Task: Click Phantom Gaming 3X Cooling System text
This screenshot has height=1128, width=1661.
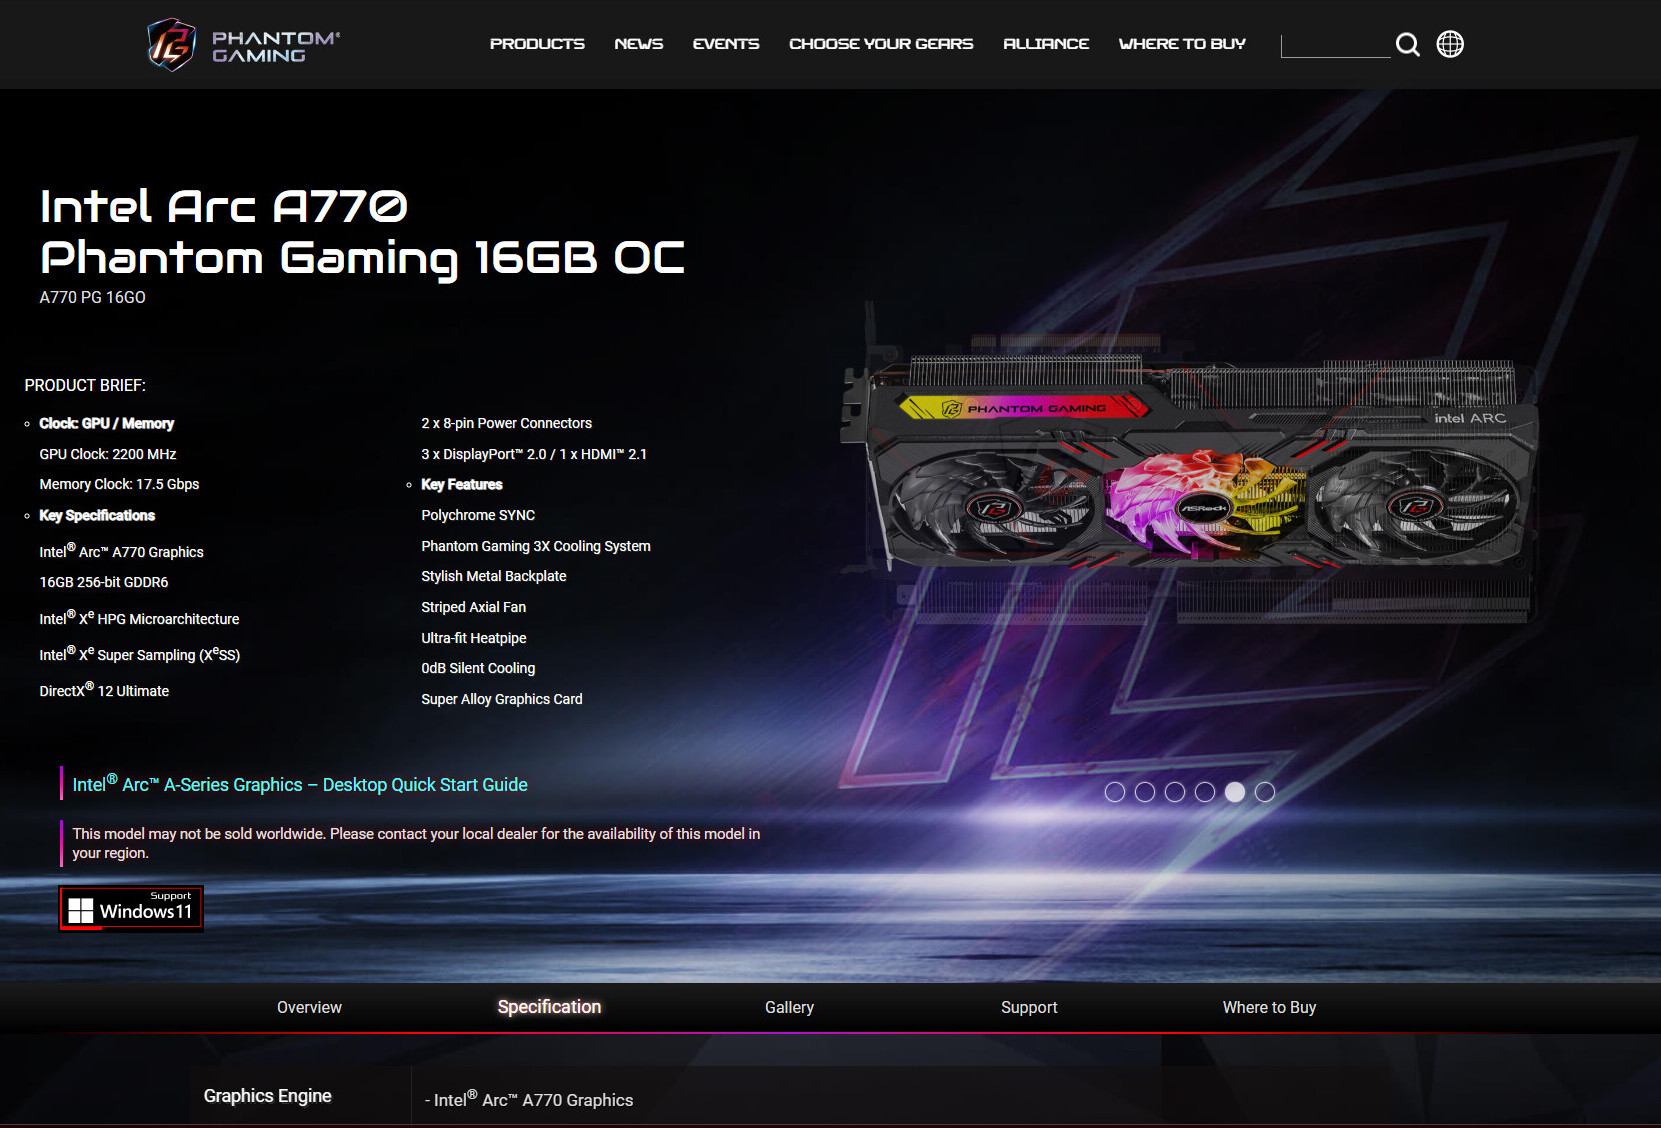Action: [536, 546]
